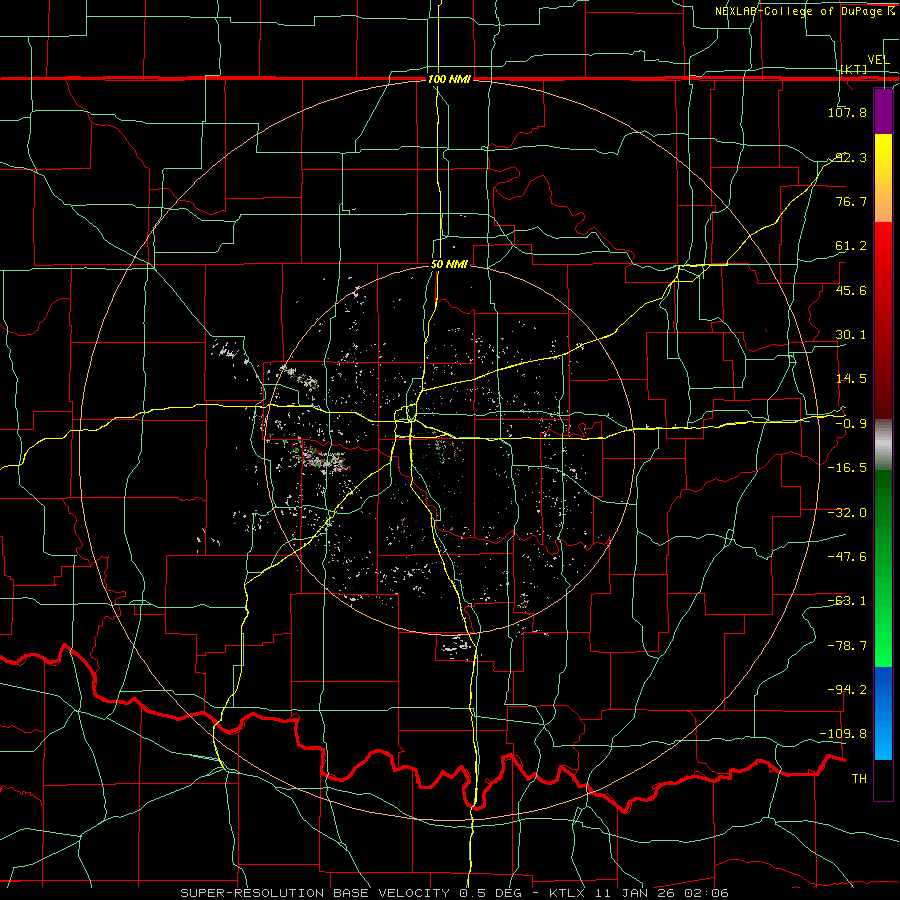Click the TH label on the legend
The image size is (900, 900).
tap(859, 779)
